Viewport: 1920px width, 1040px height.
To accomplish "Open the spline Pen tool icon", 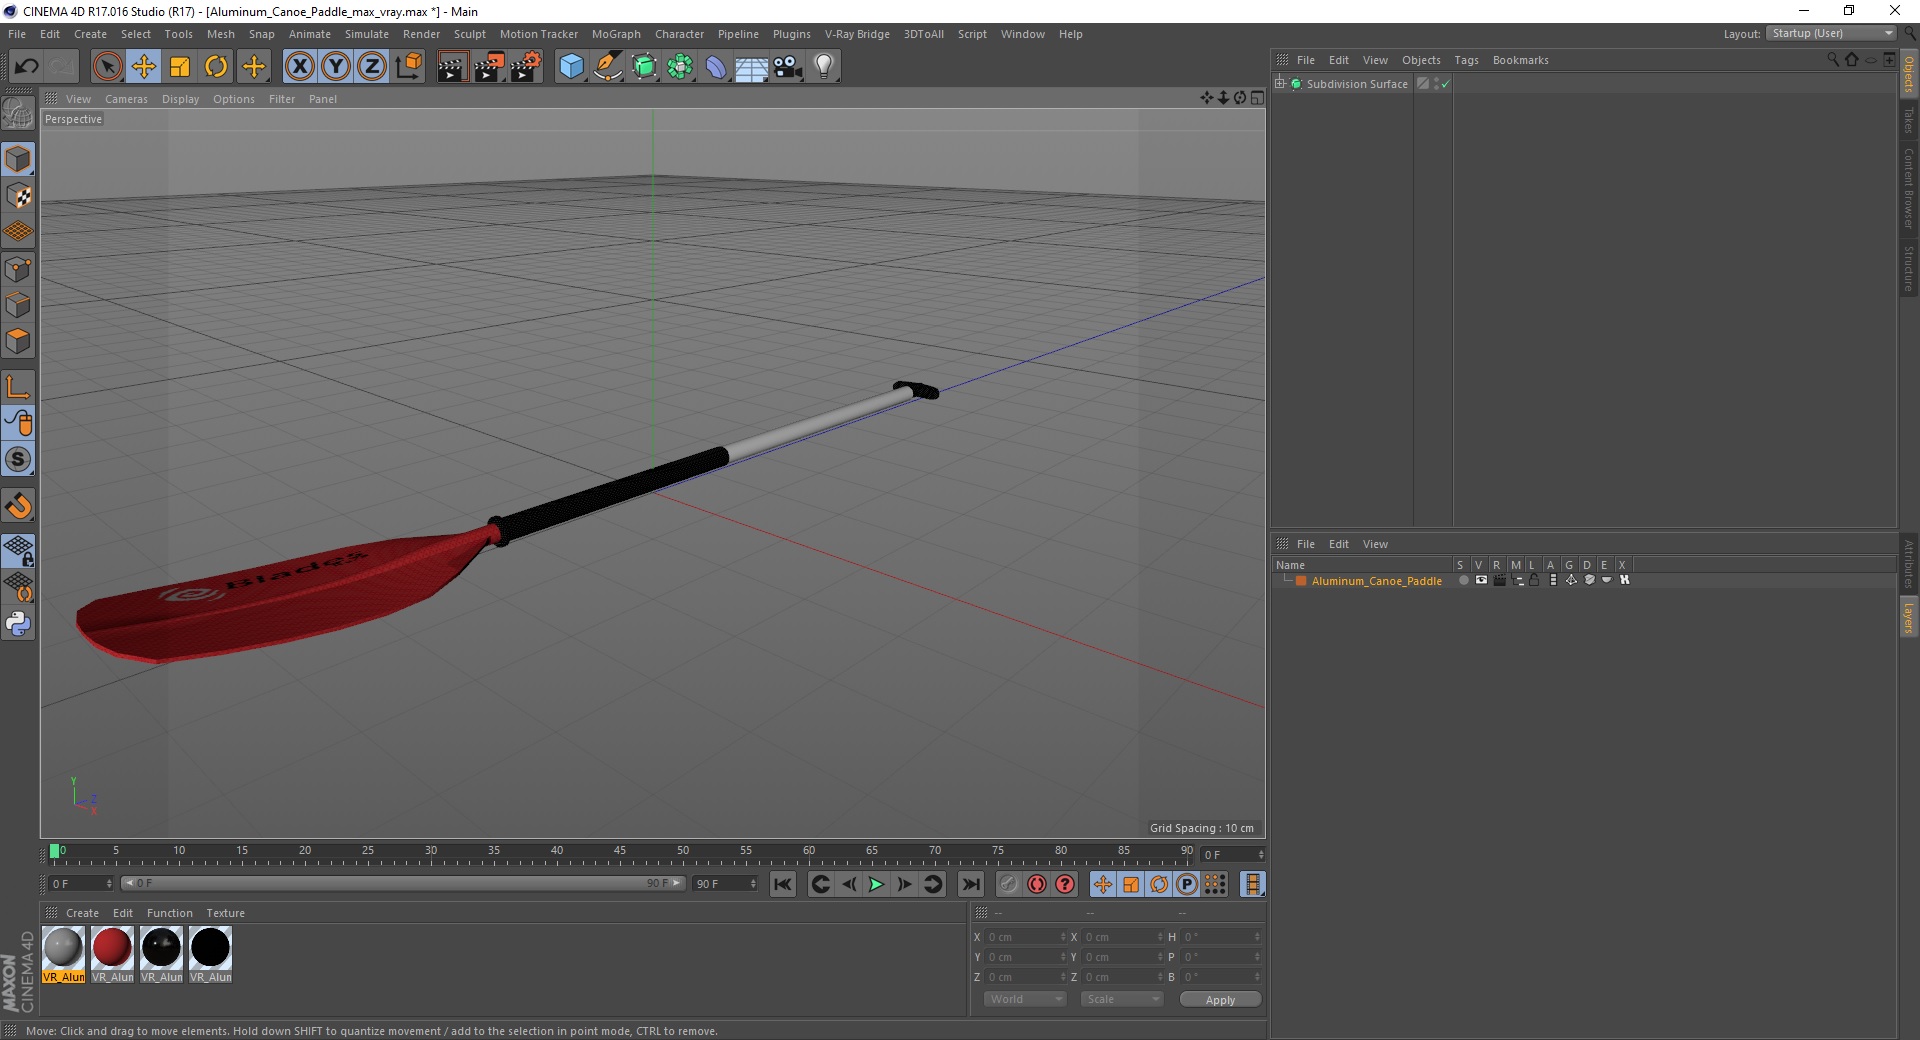I will point(608,67).
